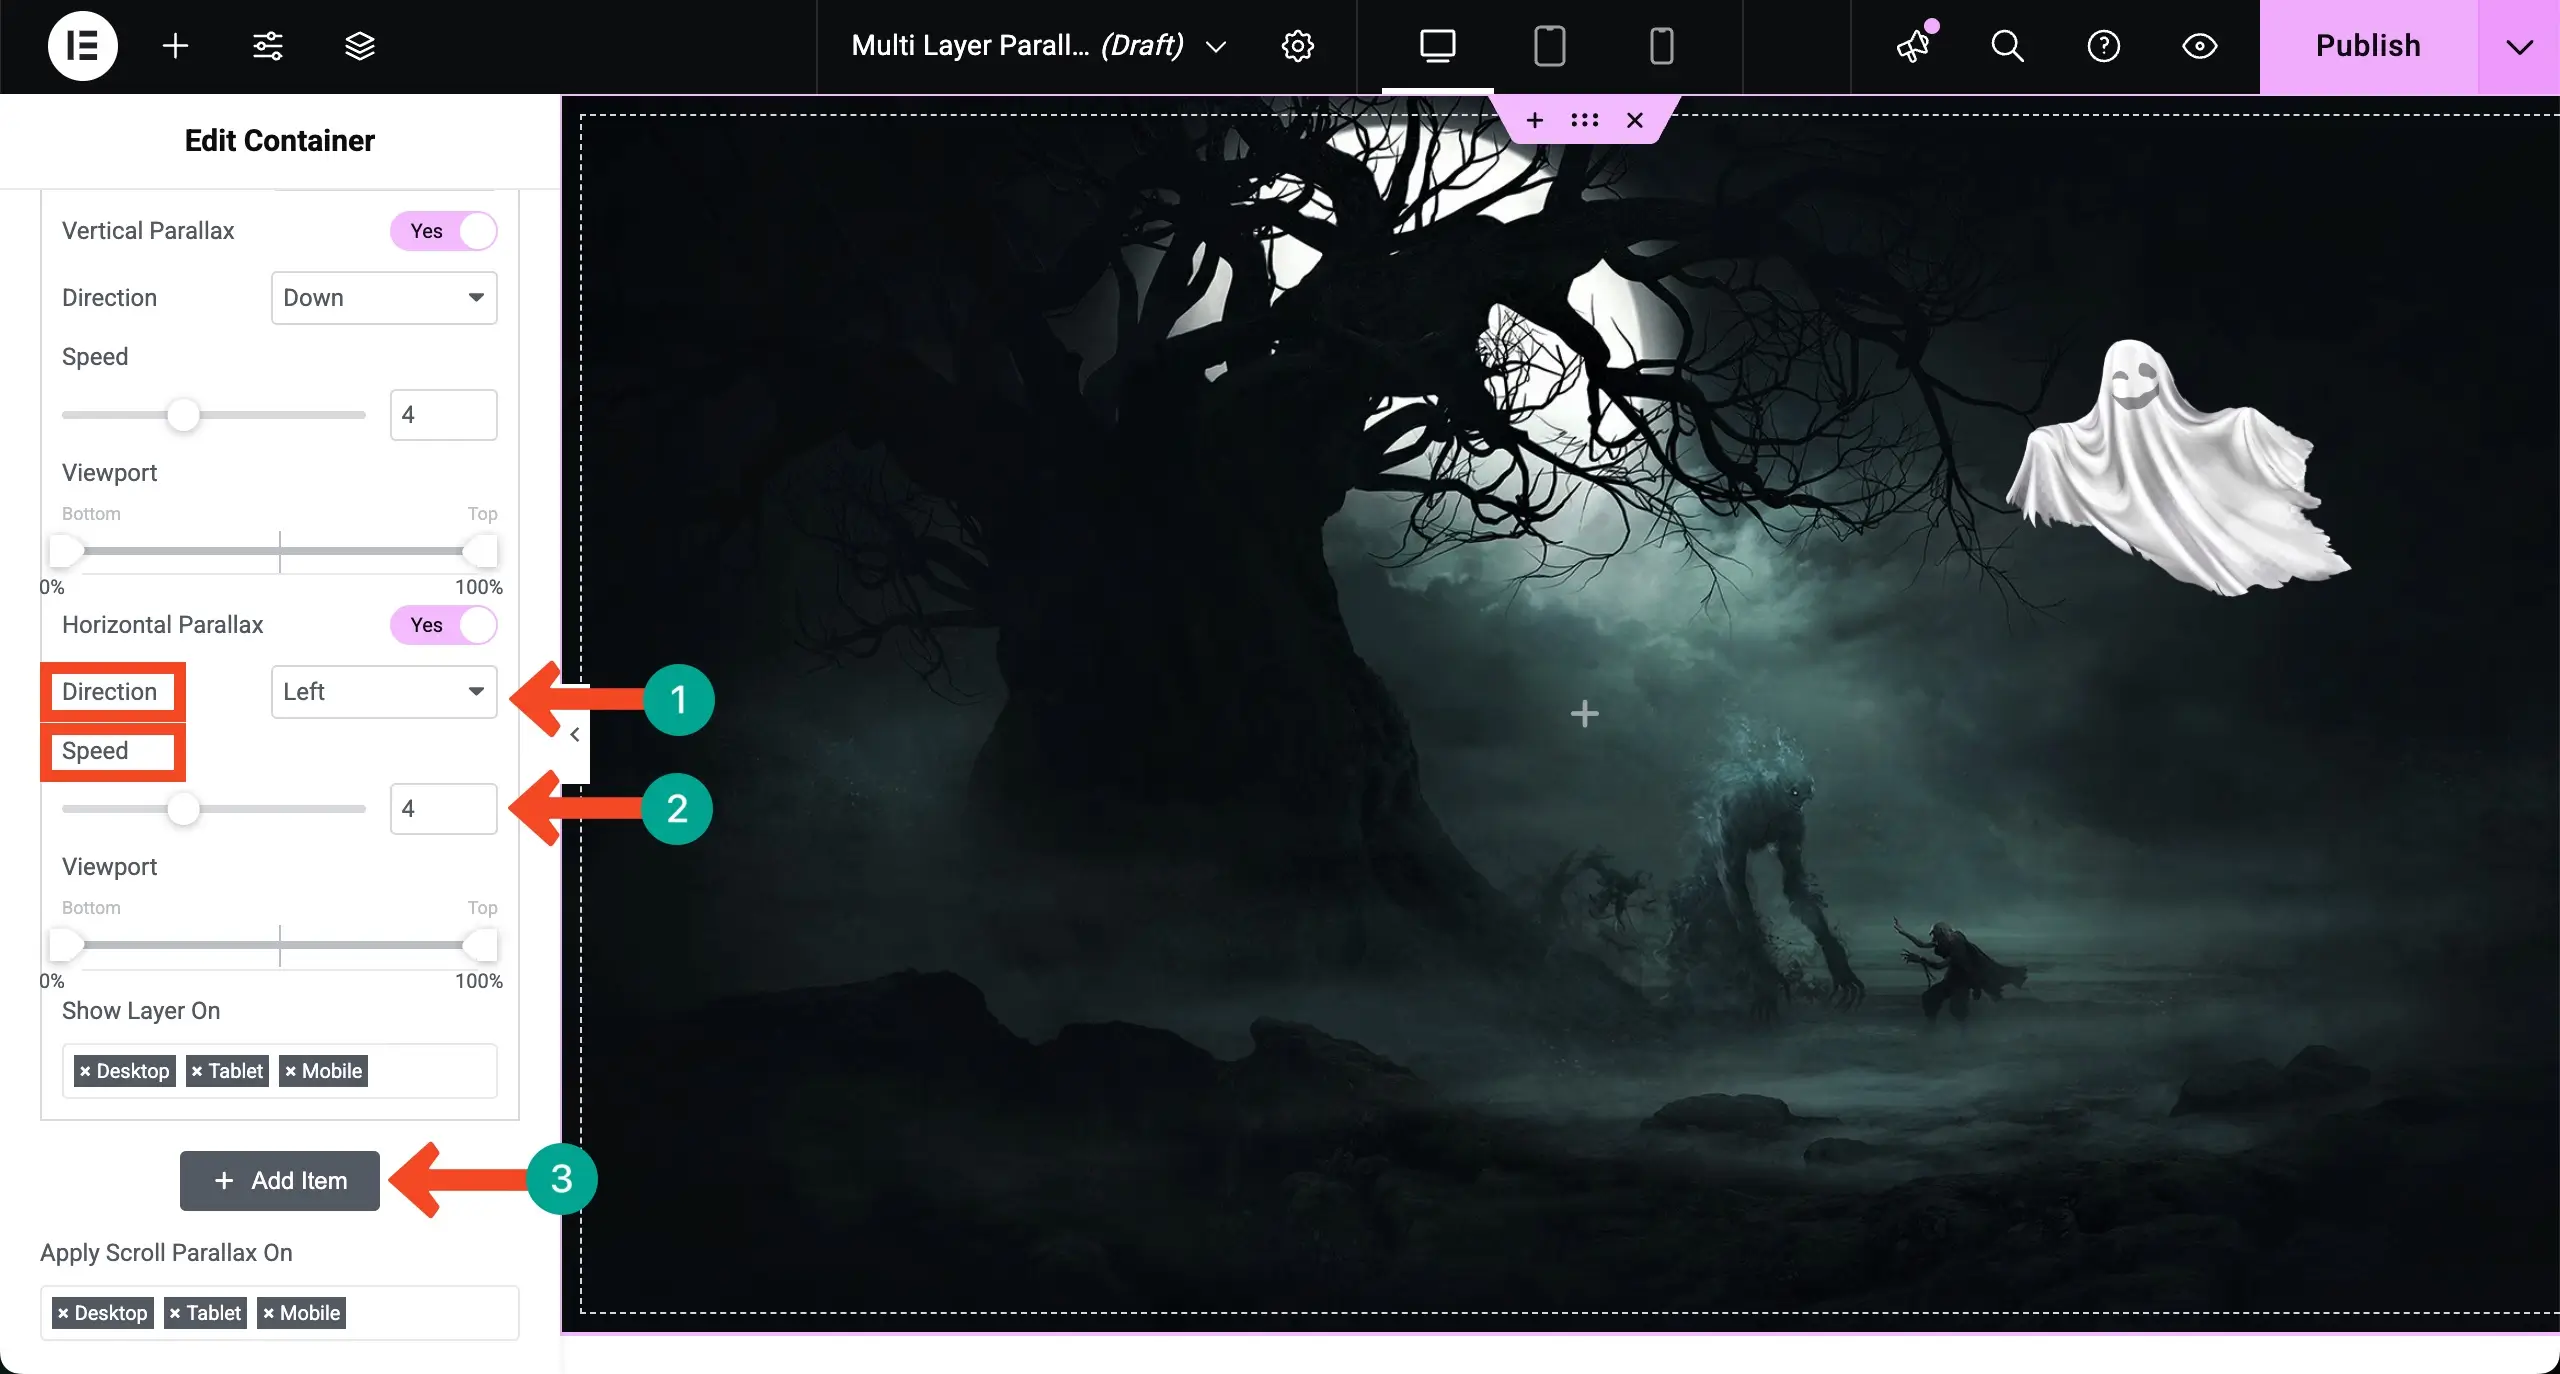Remove Mobile tag from Show Layer On
The width and height of the screenshot is (2560, 1374).
[290, 1071]
